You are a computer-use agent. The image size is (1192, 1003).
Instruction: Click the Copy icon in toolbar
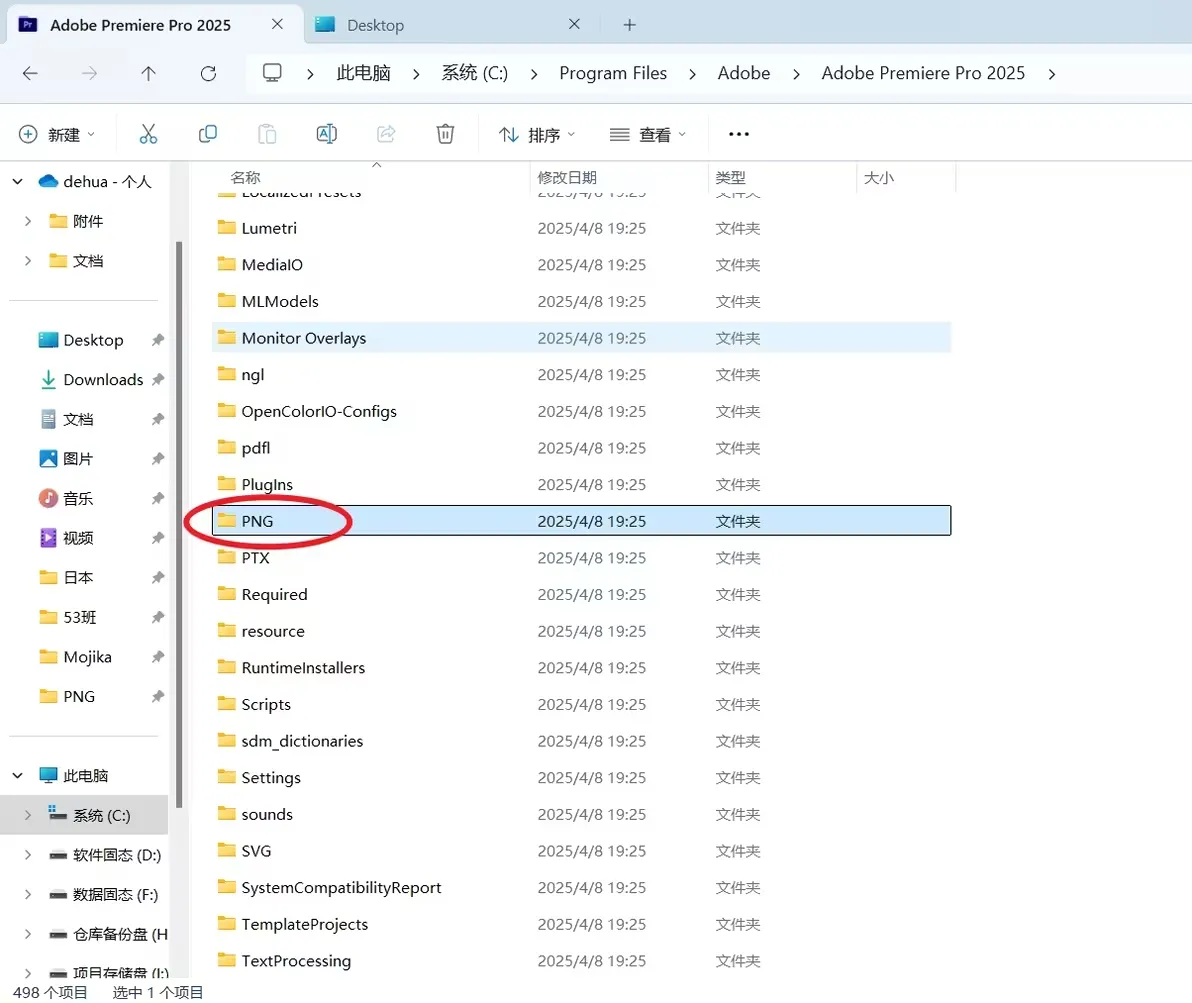pos(208,134)
